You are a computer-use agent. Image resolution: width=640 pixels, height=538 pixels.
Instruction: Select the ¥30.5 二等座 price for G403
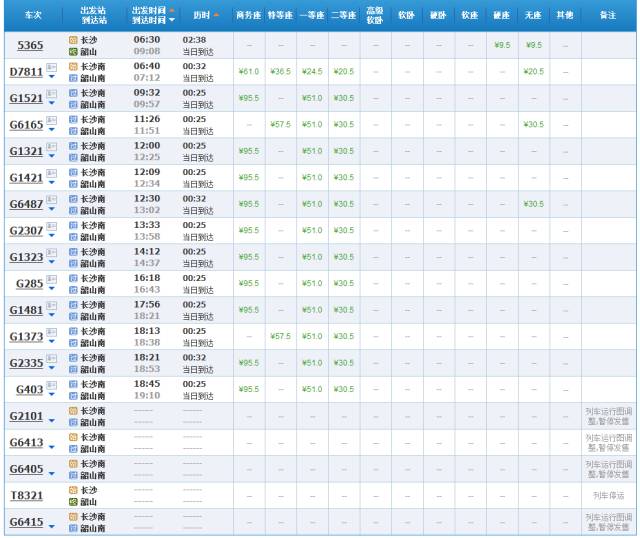344,389
